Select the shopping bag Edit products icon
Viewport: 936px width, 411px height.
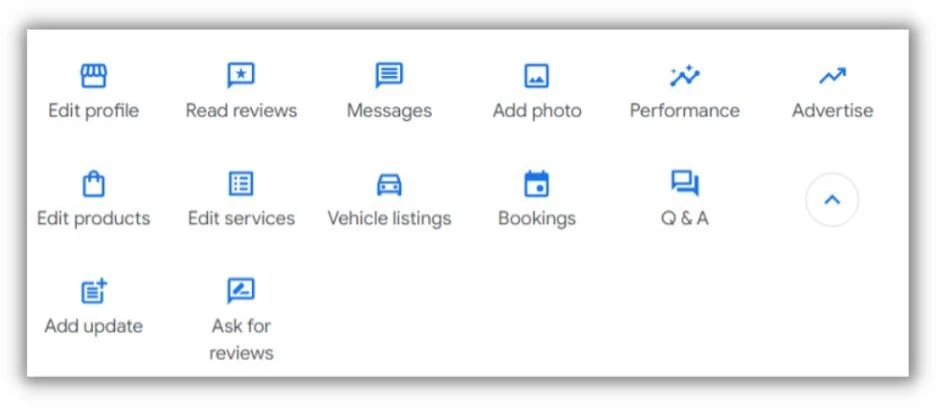(x=94, y=184)
